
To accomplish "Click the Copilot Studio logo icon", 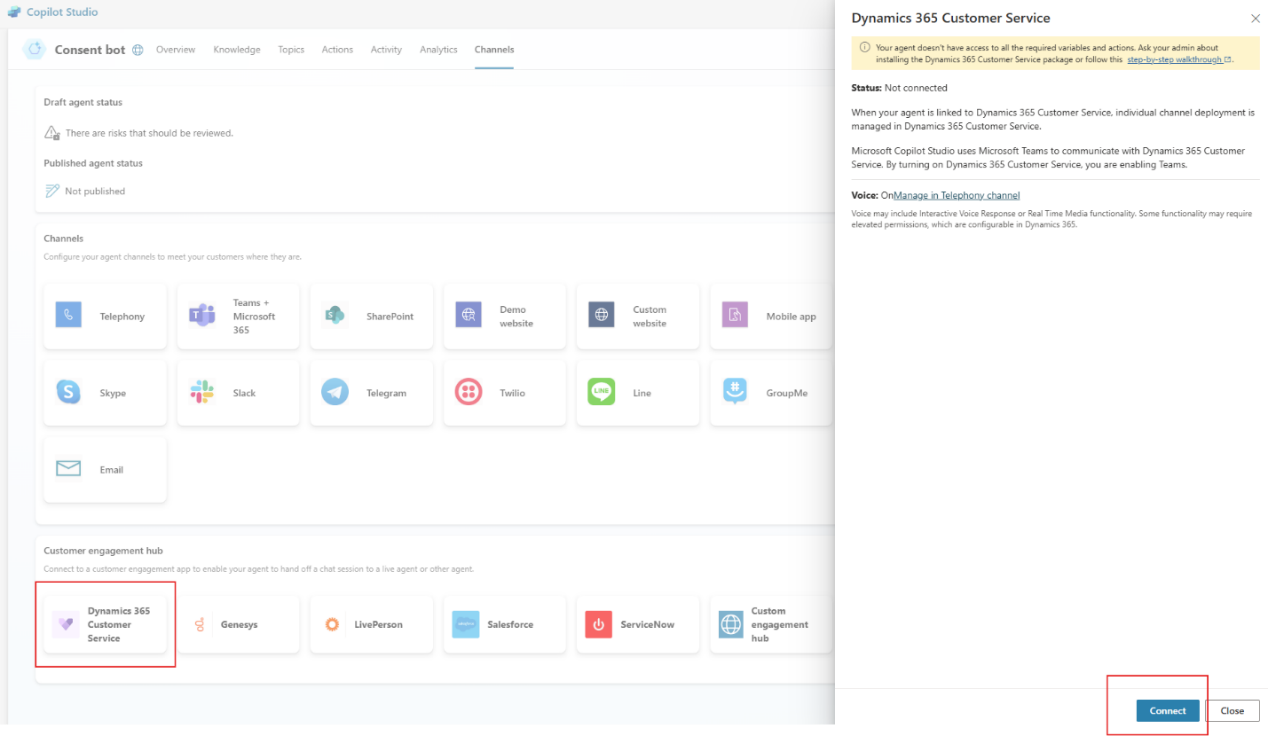I will pyautogui.click(x=14, y=12).
